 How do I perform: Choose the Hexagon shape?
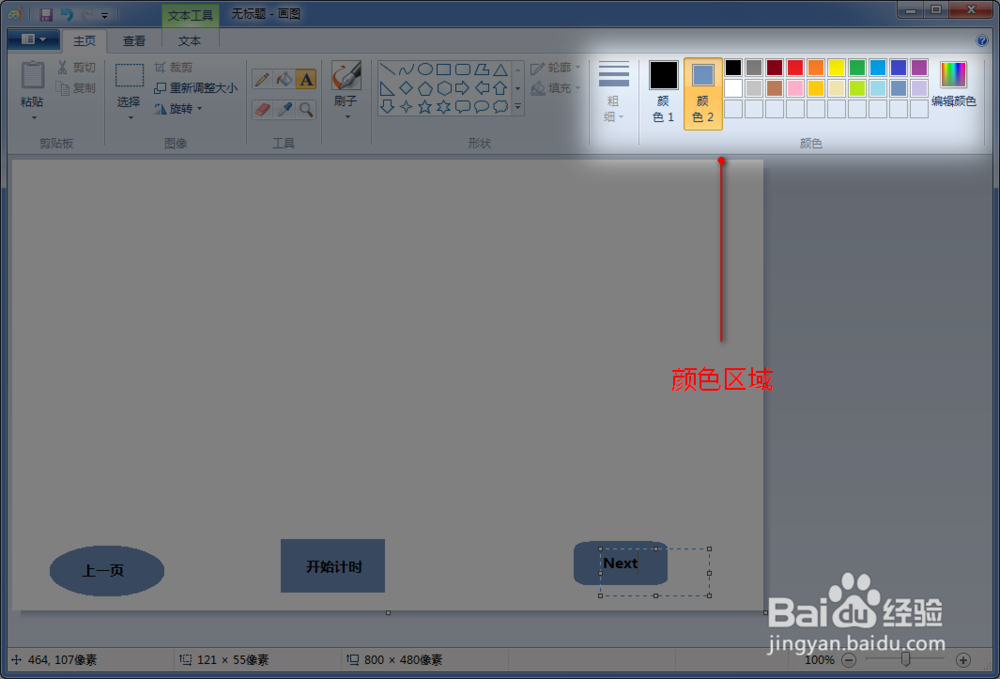pos(444,88)
